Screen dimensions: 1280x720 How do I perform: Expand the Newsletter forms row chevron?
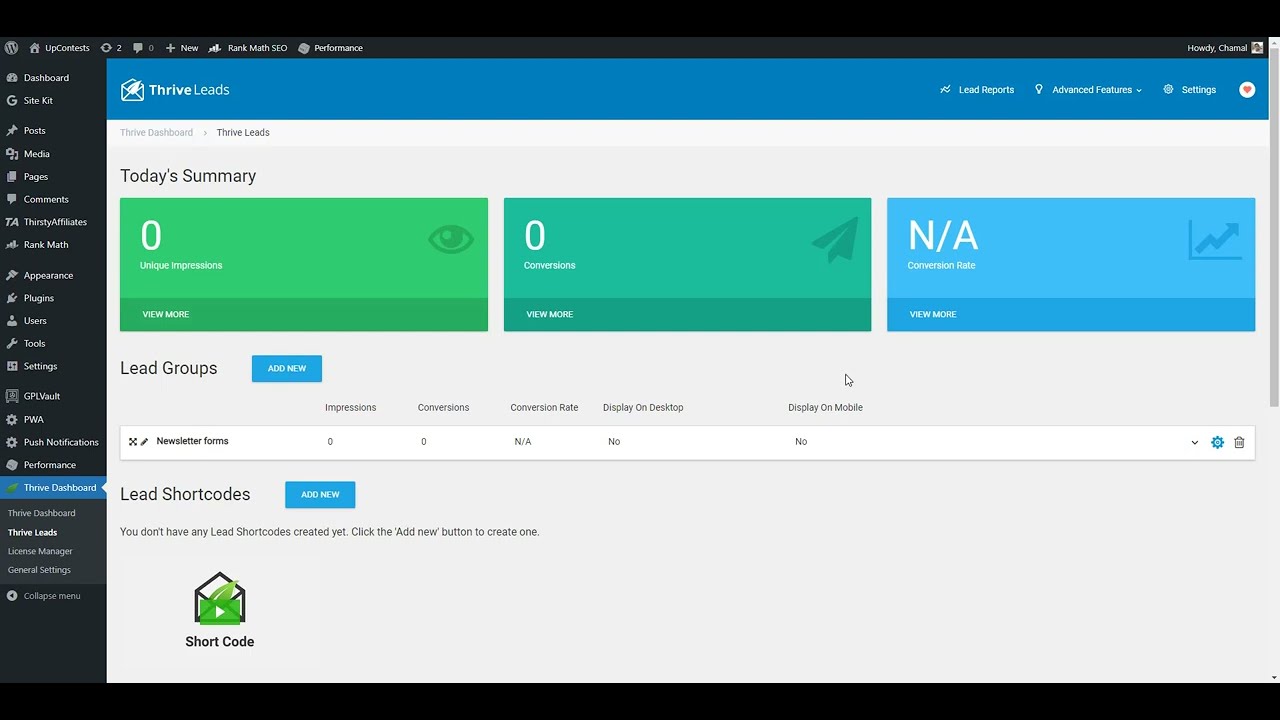[1194, 441]
